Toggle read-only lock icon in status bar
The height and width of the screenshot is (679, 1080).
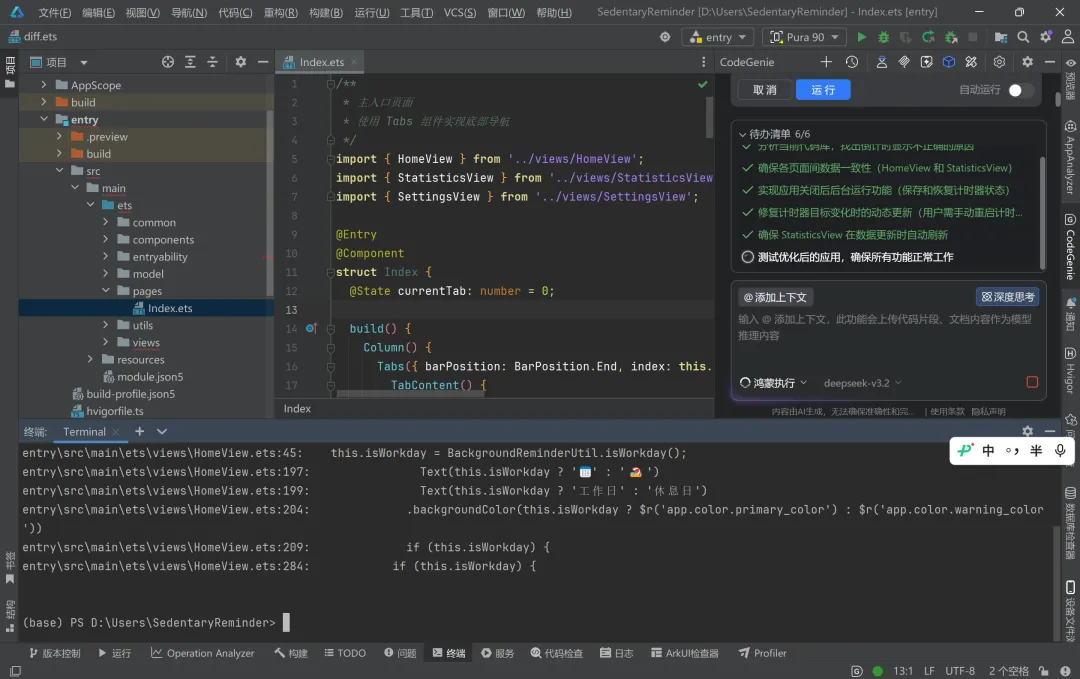1044,671
